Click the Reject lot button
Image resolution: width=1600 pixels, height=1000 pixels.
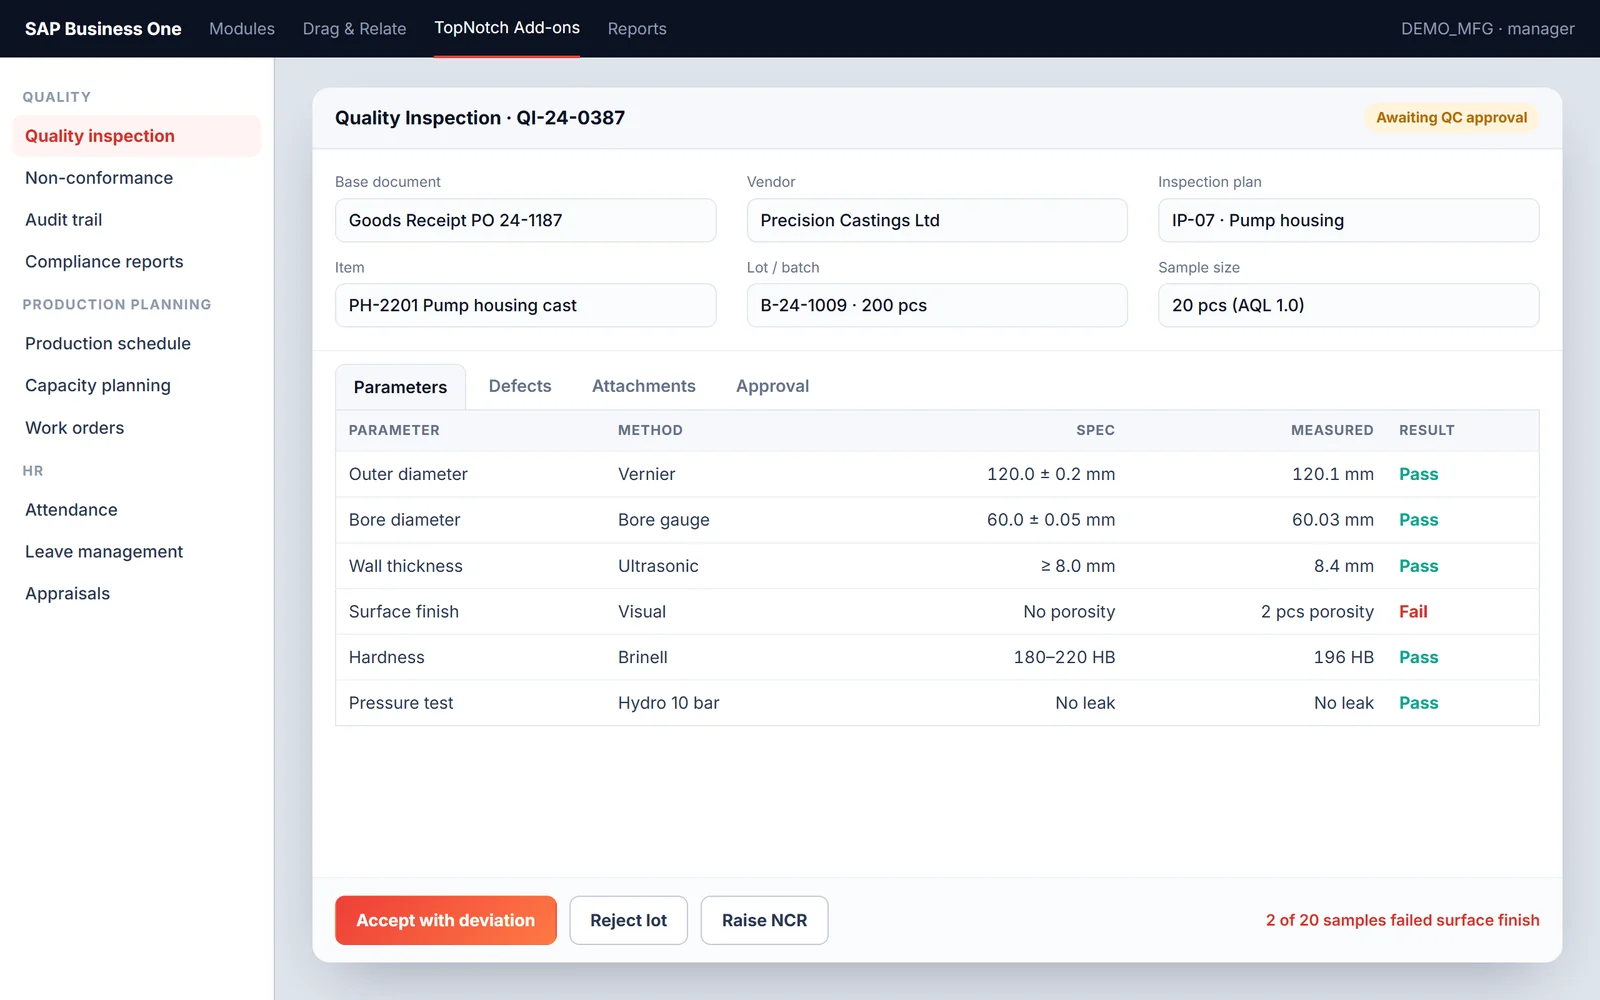[628, 920]
